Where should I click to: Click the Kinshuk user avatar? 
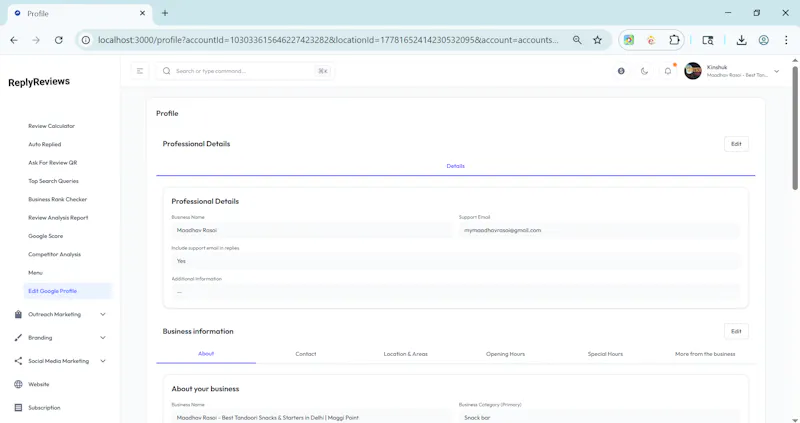click(693, 71)
